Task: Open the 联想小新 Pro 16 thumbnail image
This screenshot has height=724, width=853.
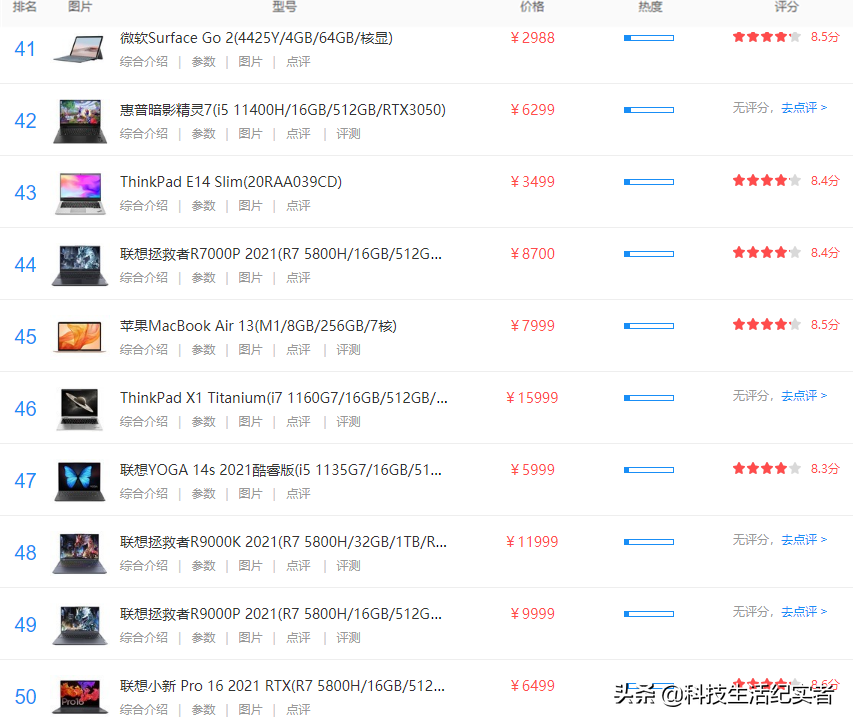Action: click(79, 697)
